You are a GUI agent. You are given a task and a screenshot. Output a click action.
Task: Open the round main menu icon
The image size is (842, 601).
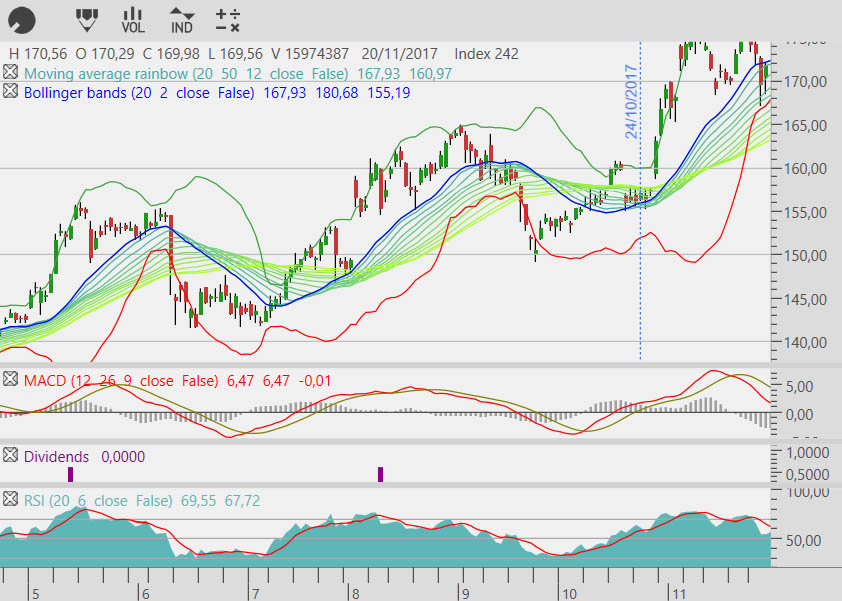[x=22, y=18]
